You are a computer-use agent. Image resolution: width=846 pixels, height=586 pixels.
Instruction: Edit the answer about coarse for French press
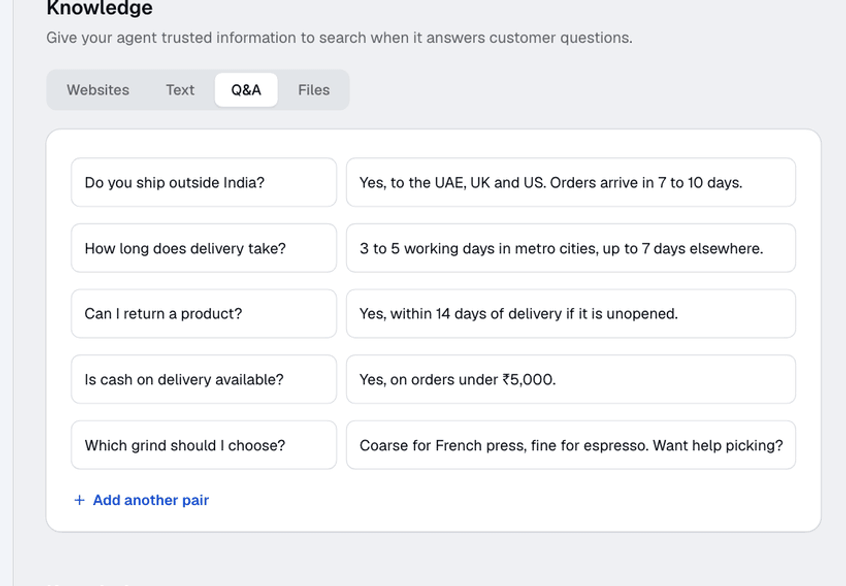click(571, 445)
